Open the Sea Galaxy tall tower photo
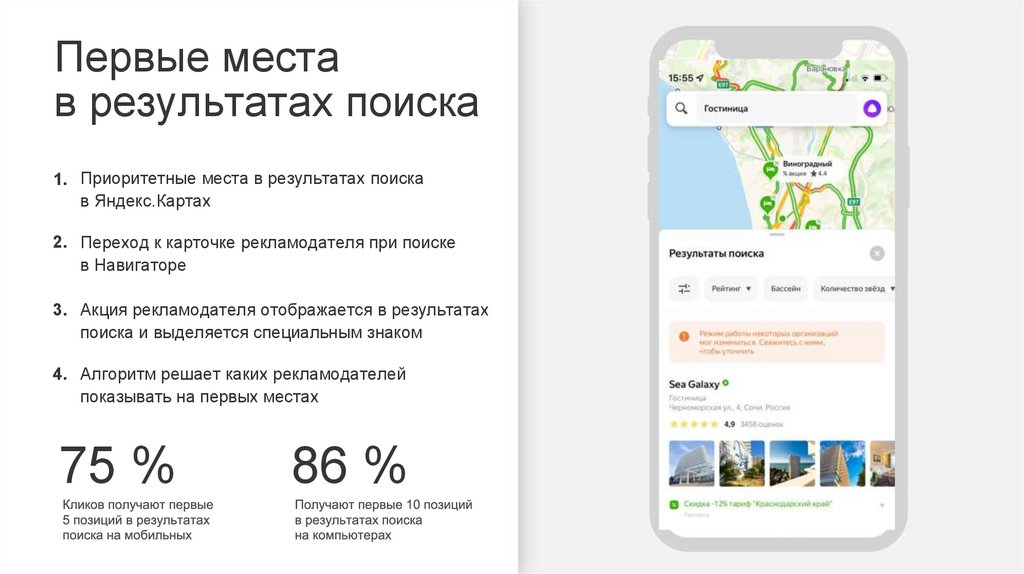The height and width of the screenshot is (574, 1024). click(842, 464)
